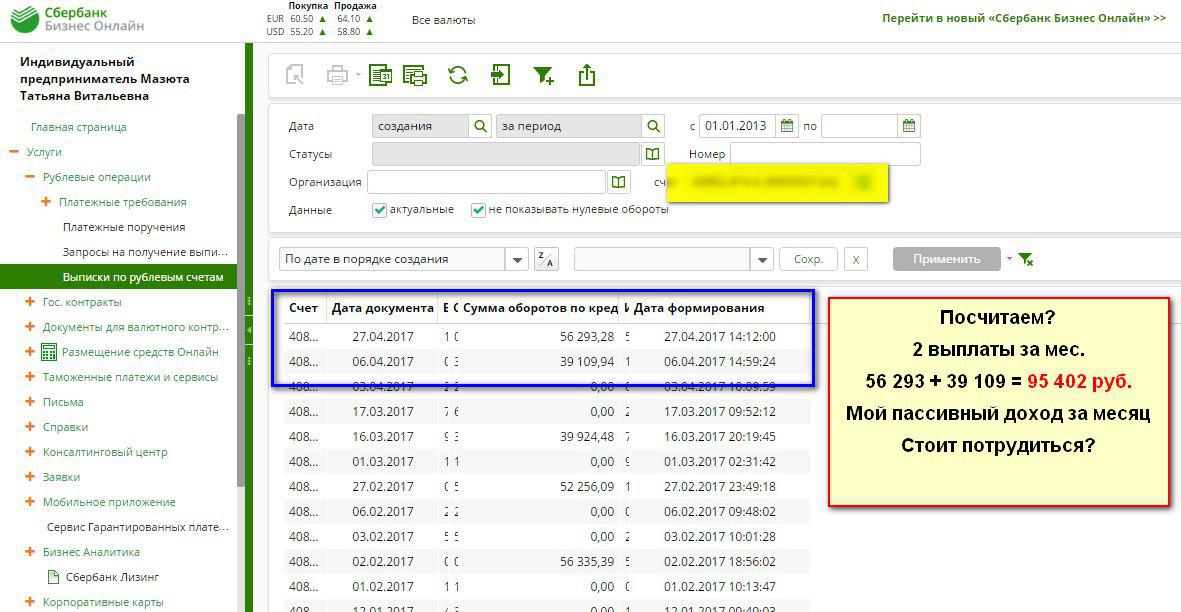Click Счет column header
The height and width of the screenshot is (612, 1181).
click(304, 308)
